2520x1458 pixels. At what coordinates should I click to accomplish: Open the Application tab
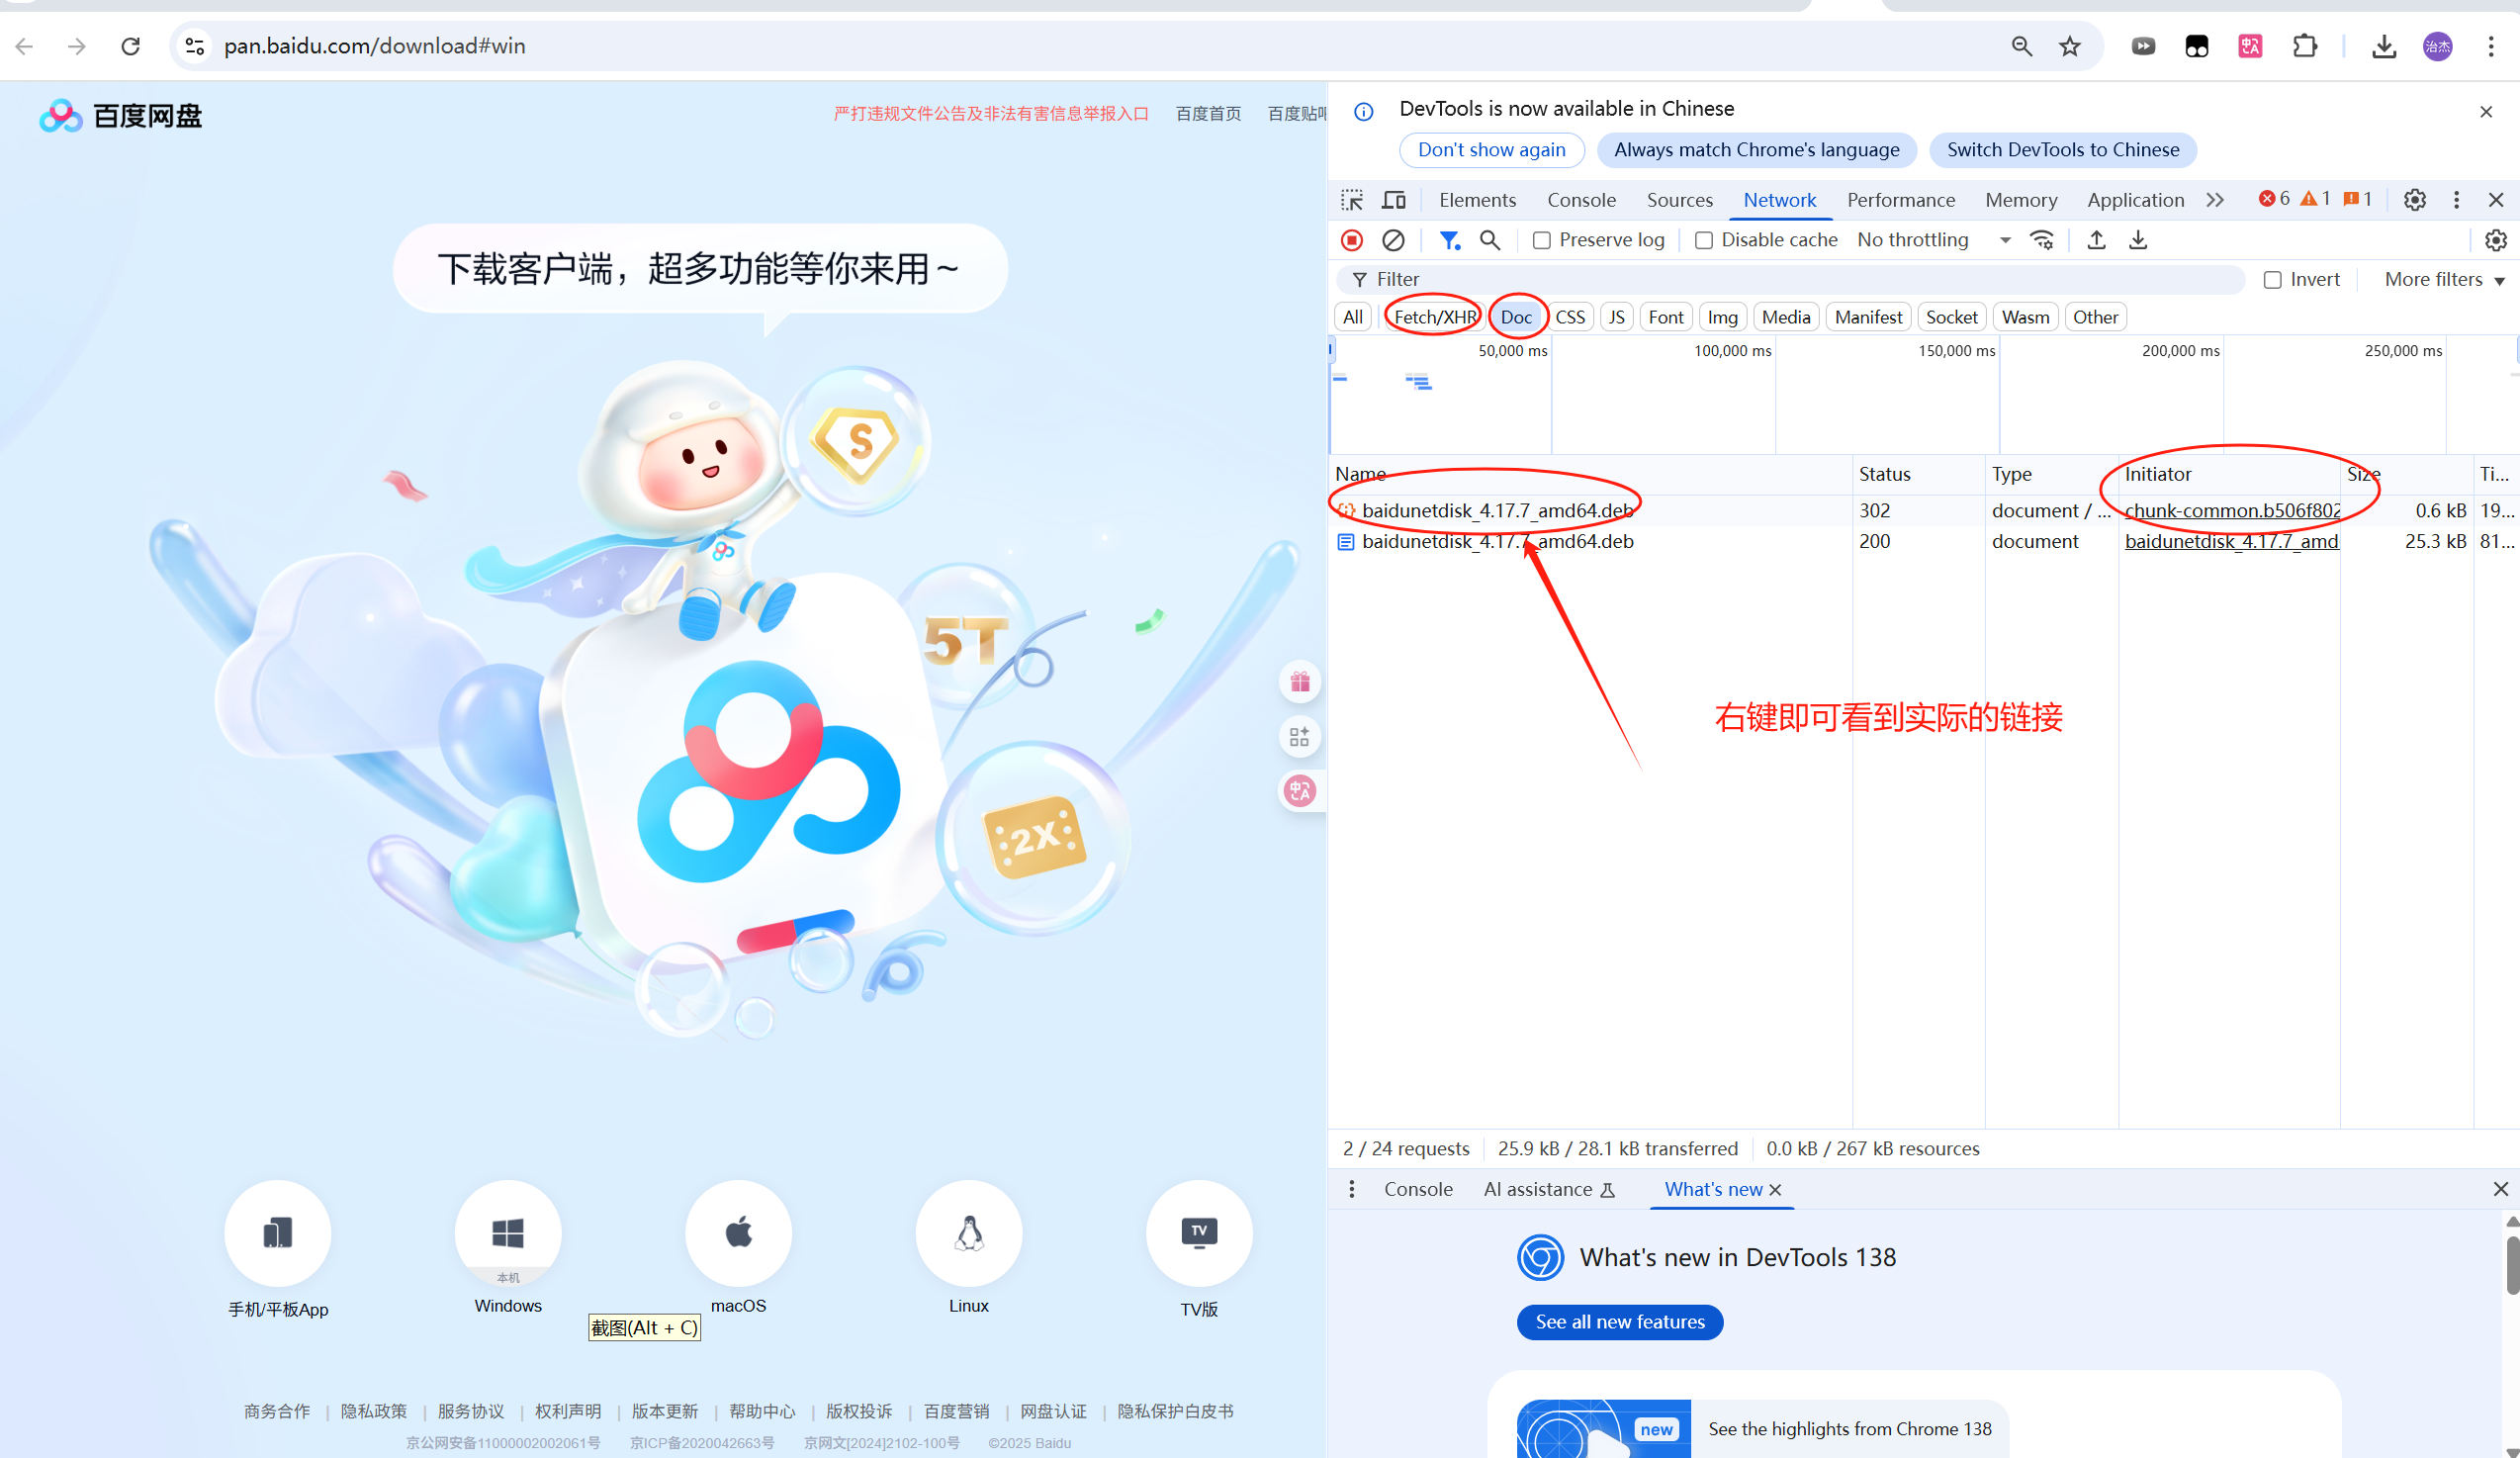pos(2135,200)
